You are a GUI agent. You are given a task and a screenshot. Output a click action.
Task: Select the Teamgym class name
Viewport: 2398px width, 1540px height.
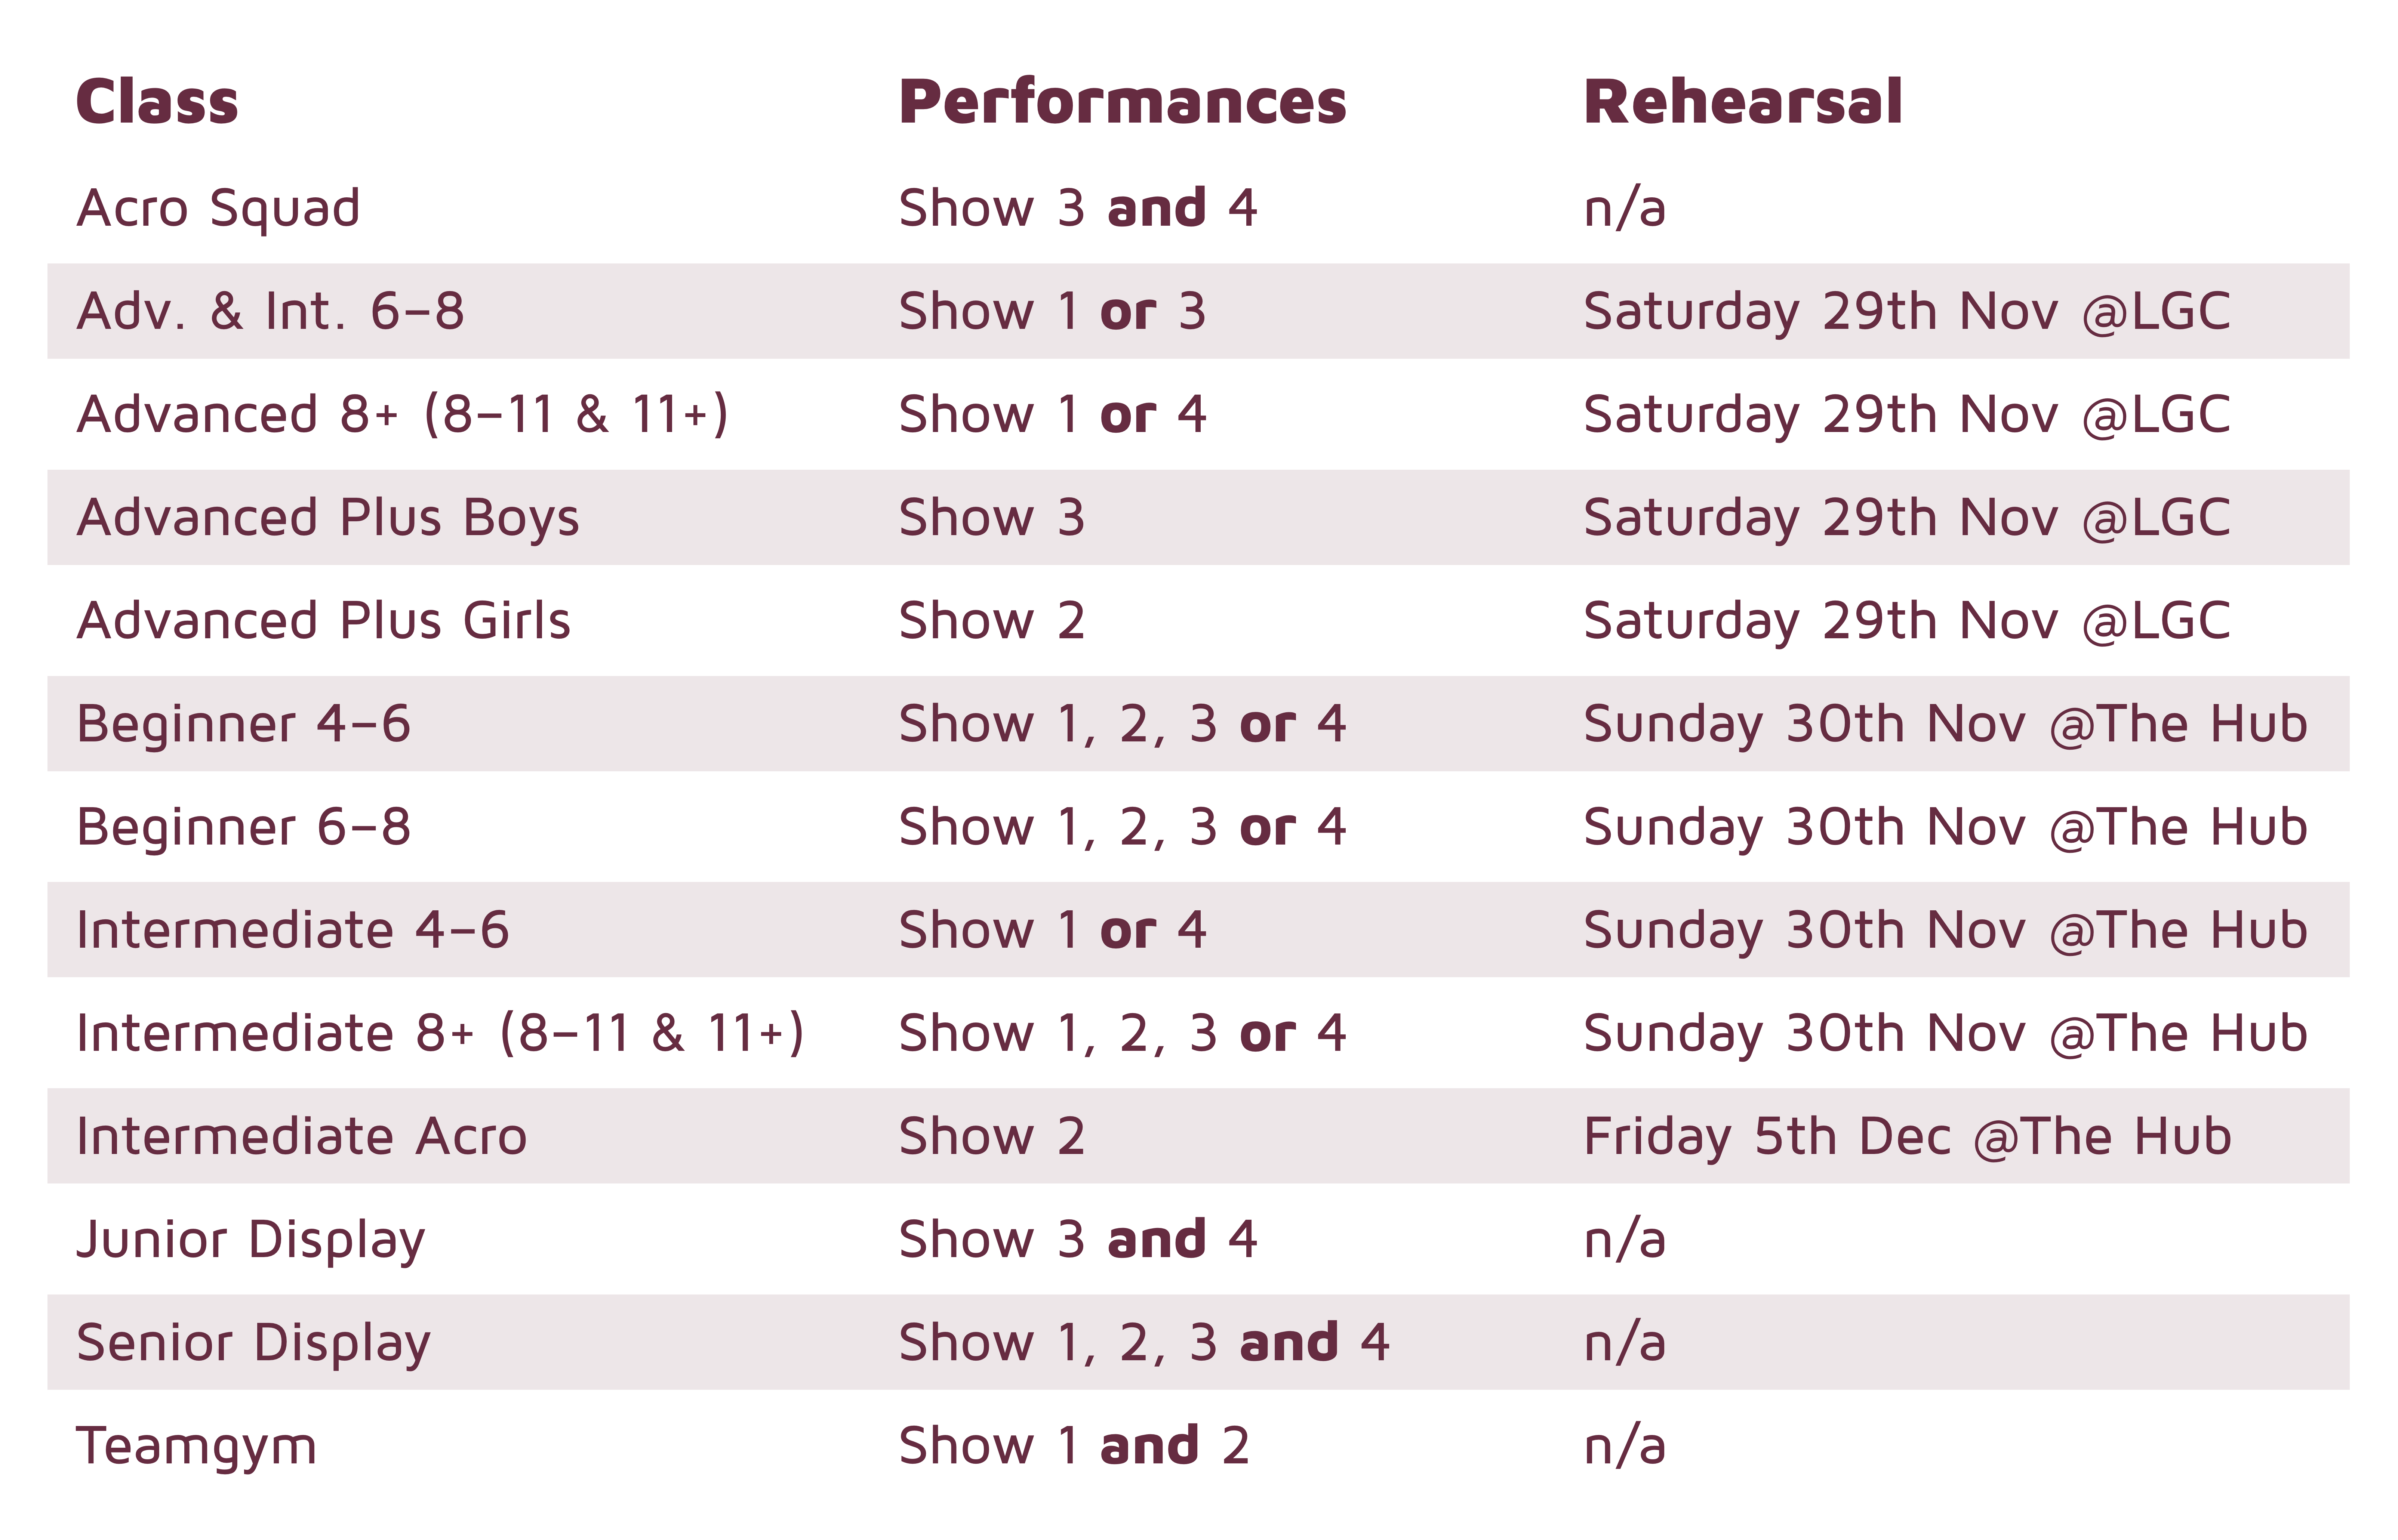tap(196, 1446)
